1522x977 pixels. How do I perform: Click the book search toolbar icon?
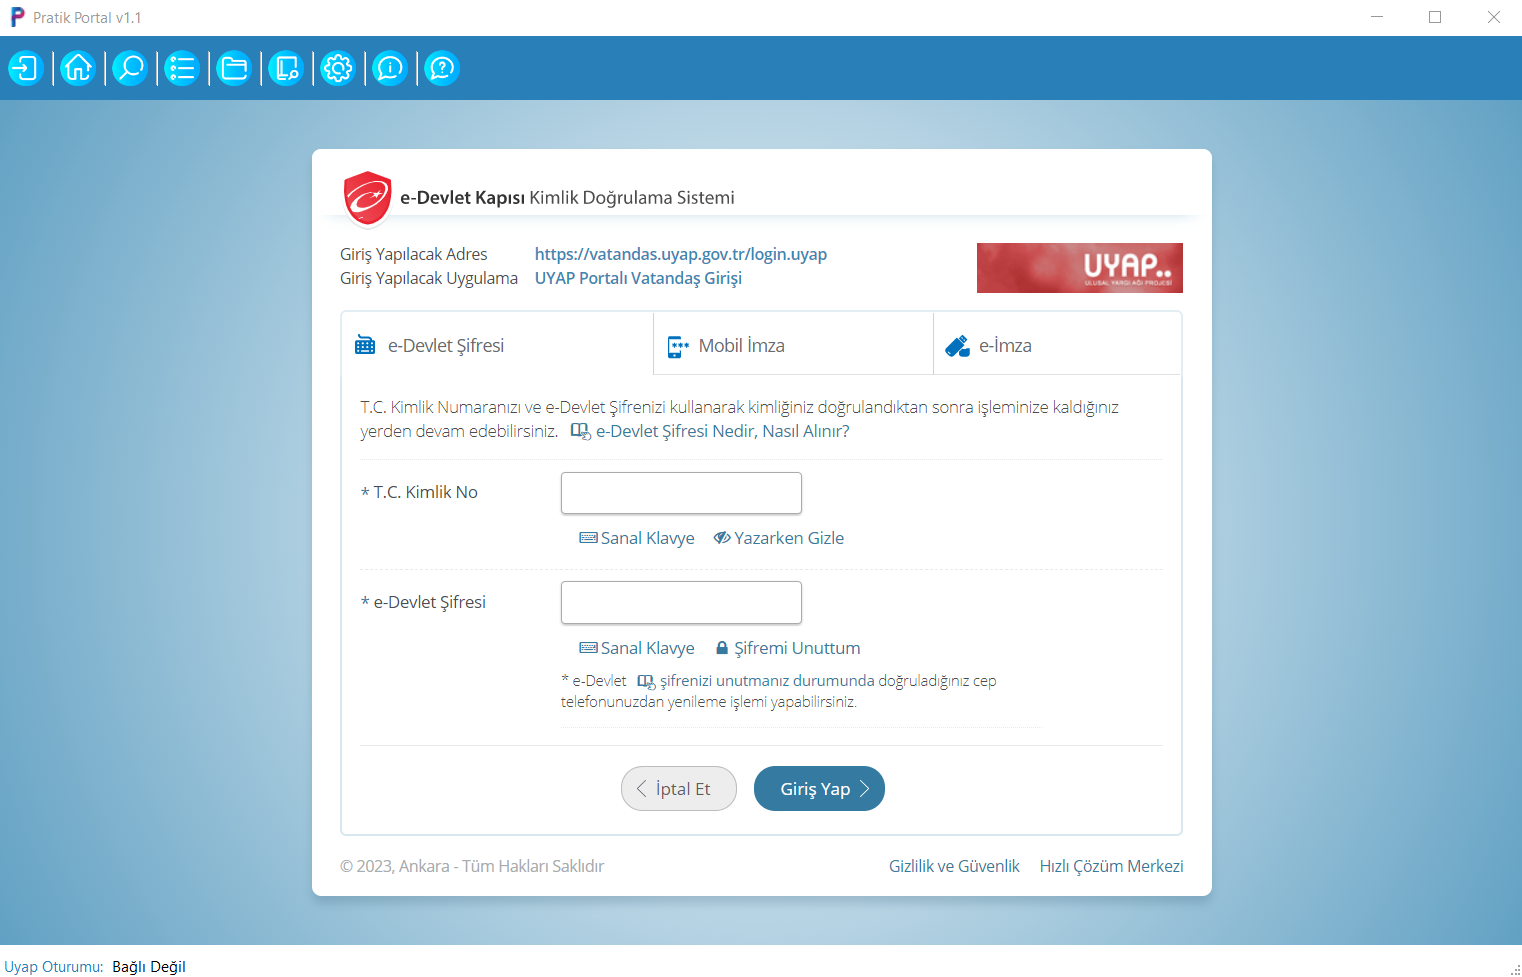click(x=285, y=68)
